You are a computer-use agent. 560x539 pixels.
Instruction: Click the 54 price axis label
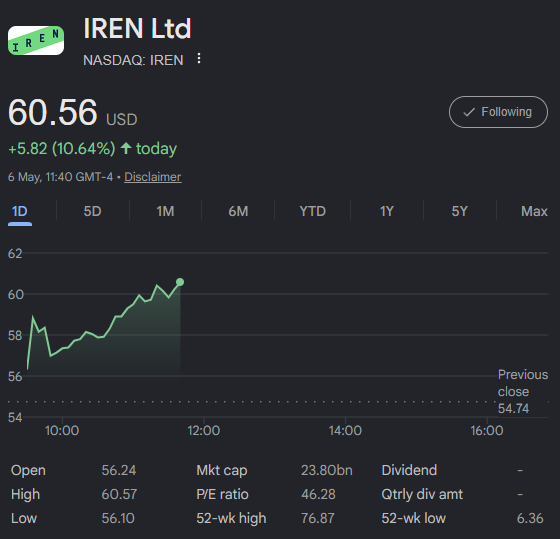tap(15, 417)
